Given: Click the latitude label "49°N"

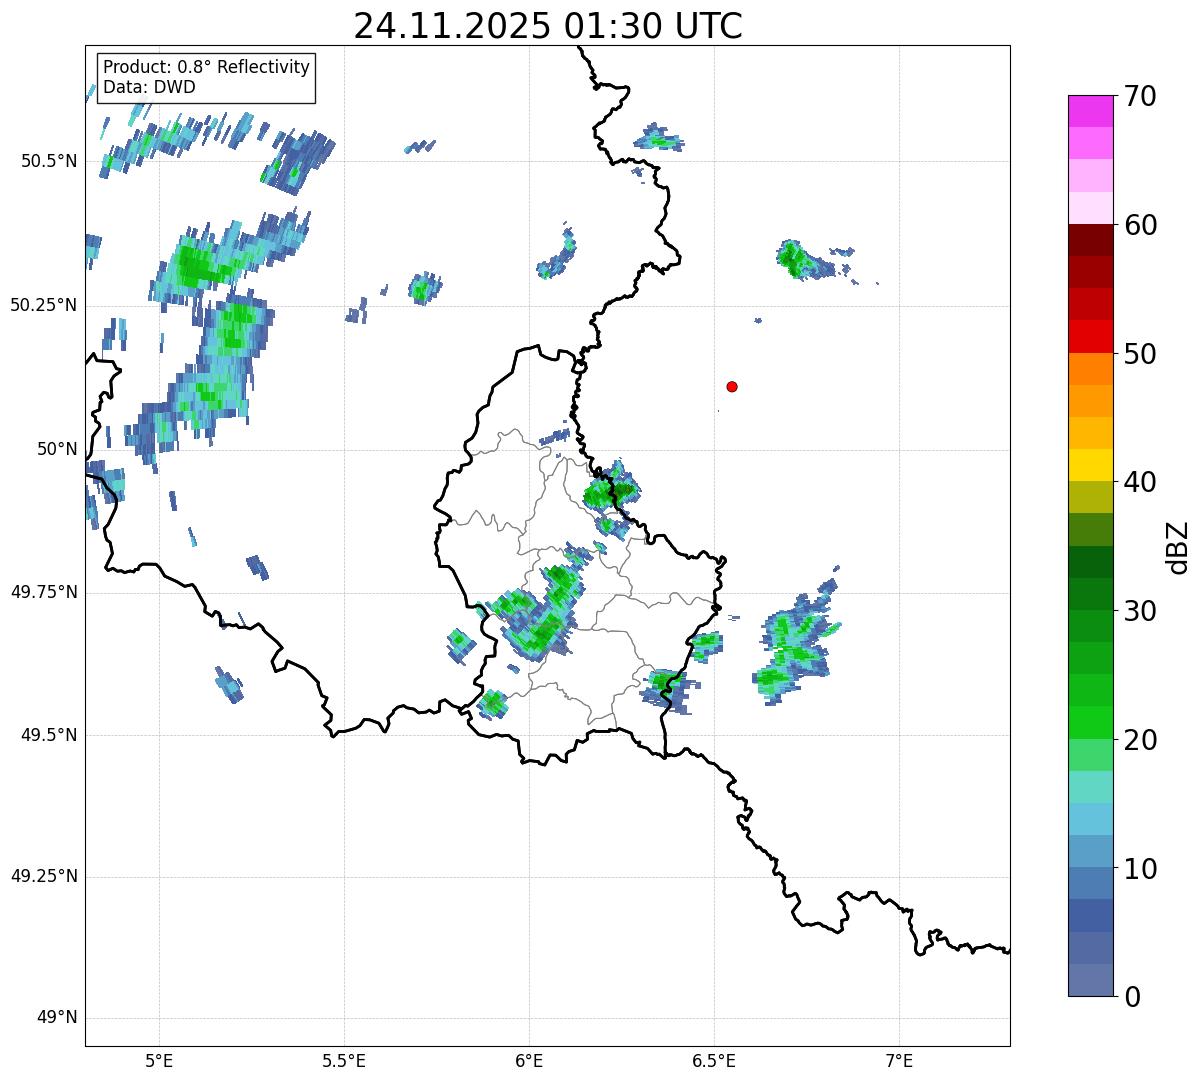Looking at the screenshot, I should pos(57,1018).
